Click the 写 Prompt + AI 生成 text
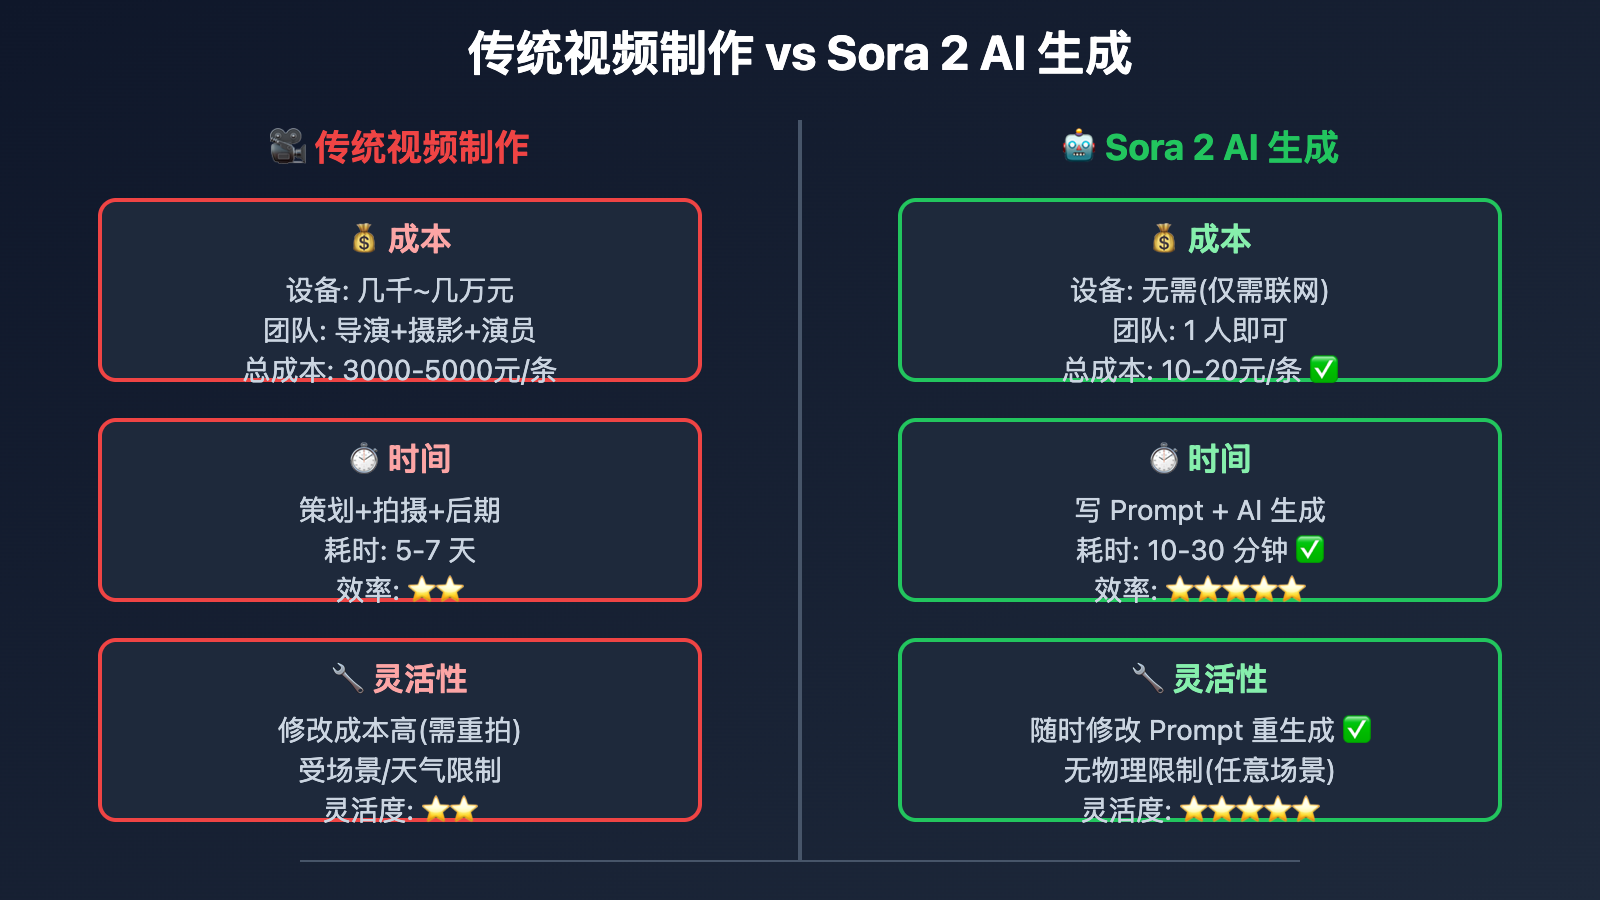 click(1200, 510)
